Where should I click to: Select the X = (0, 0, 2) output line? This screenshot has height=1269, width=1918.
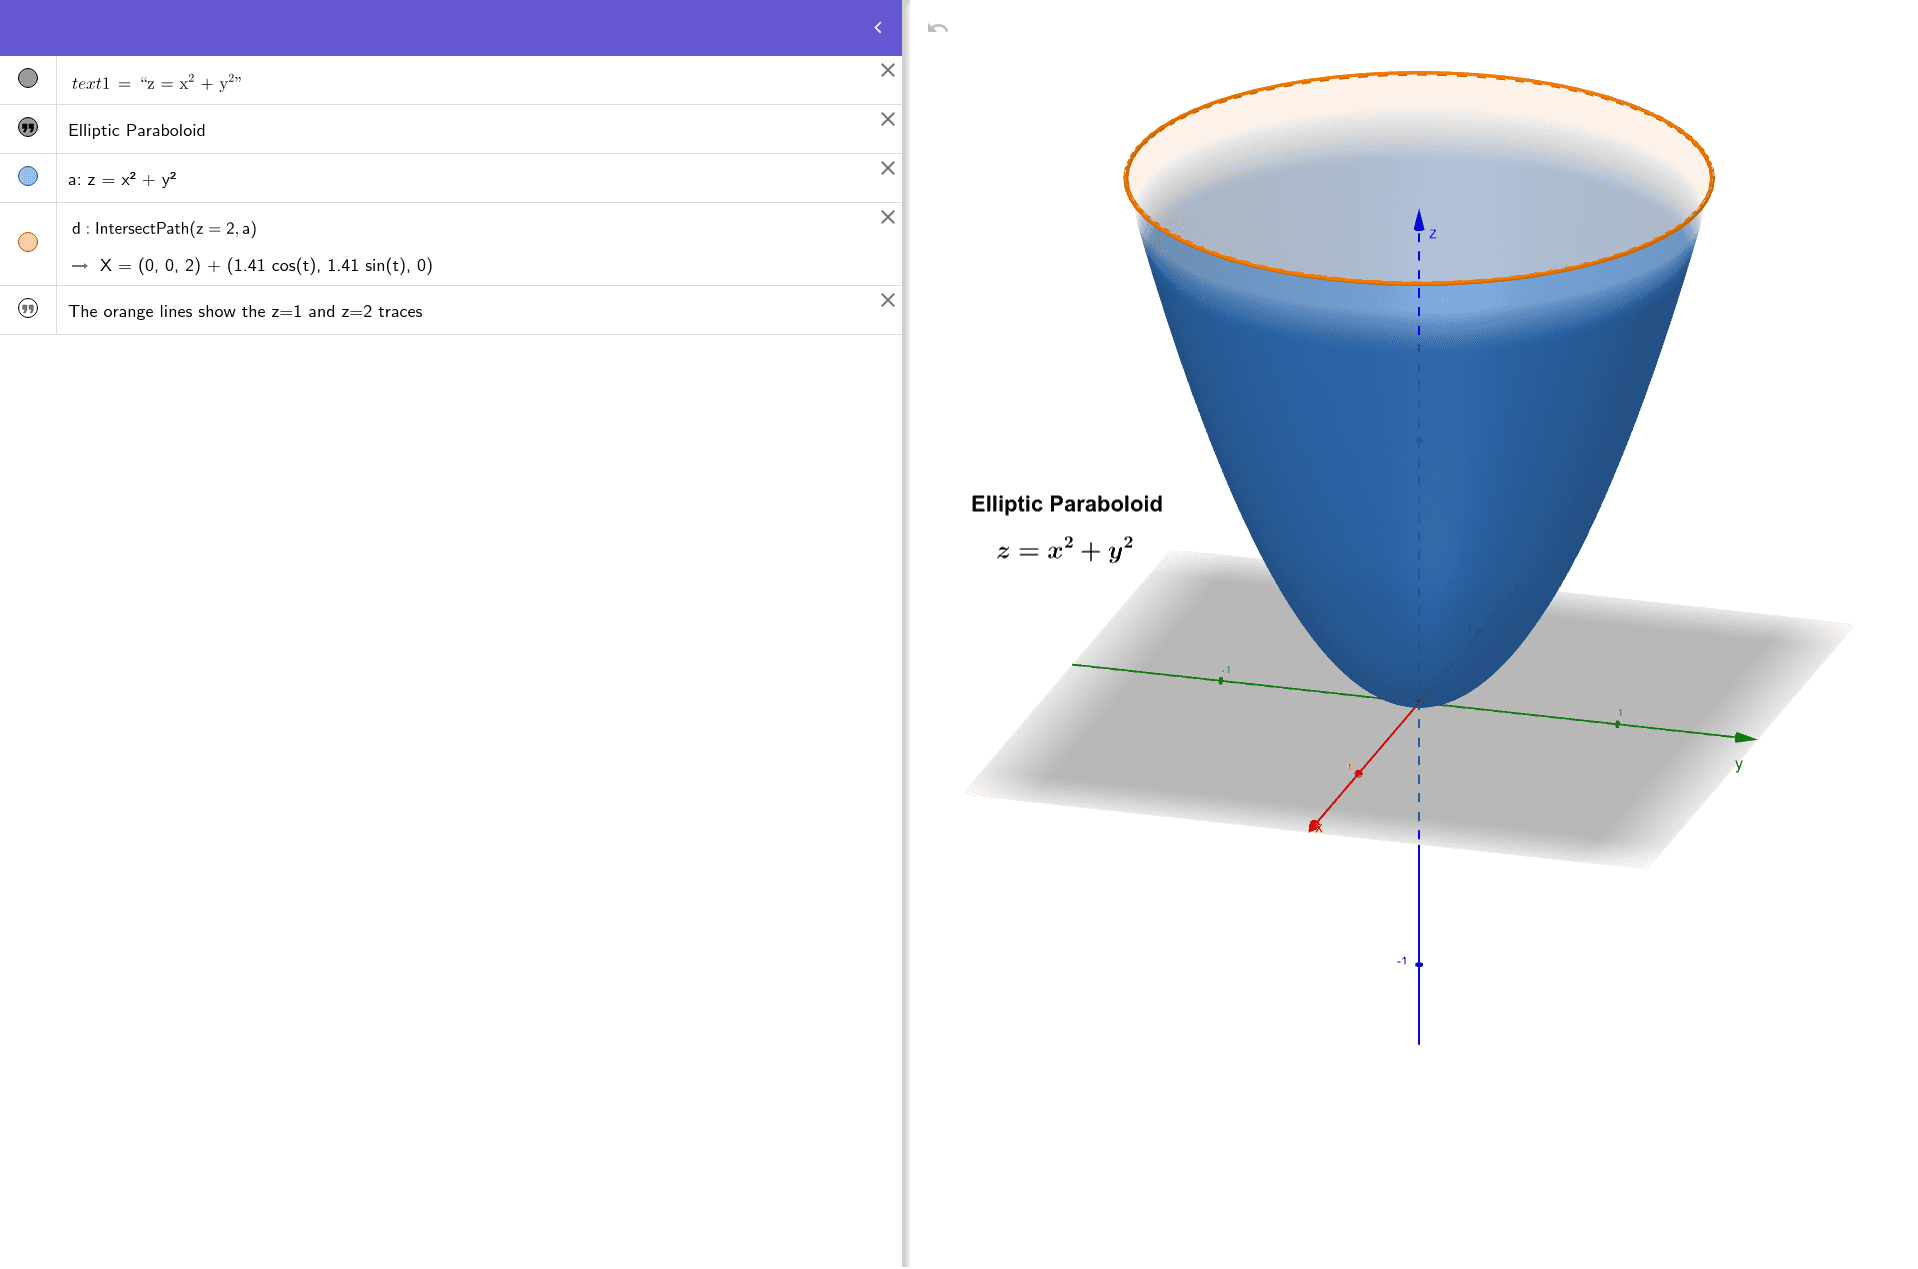coord(266,266)
